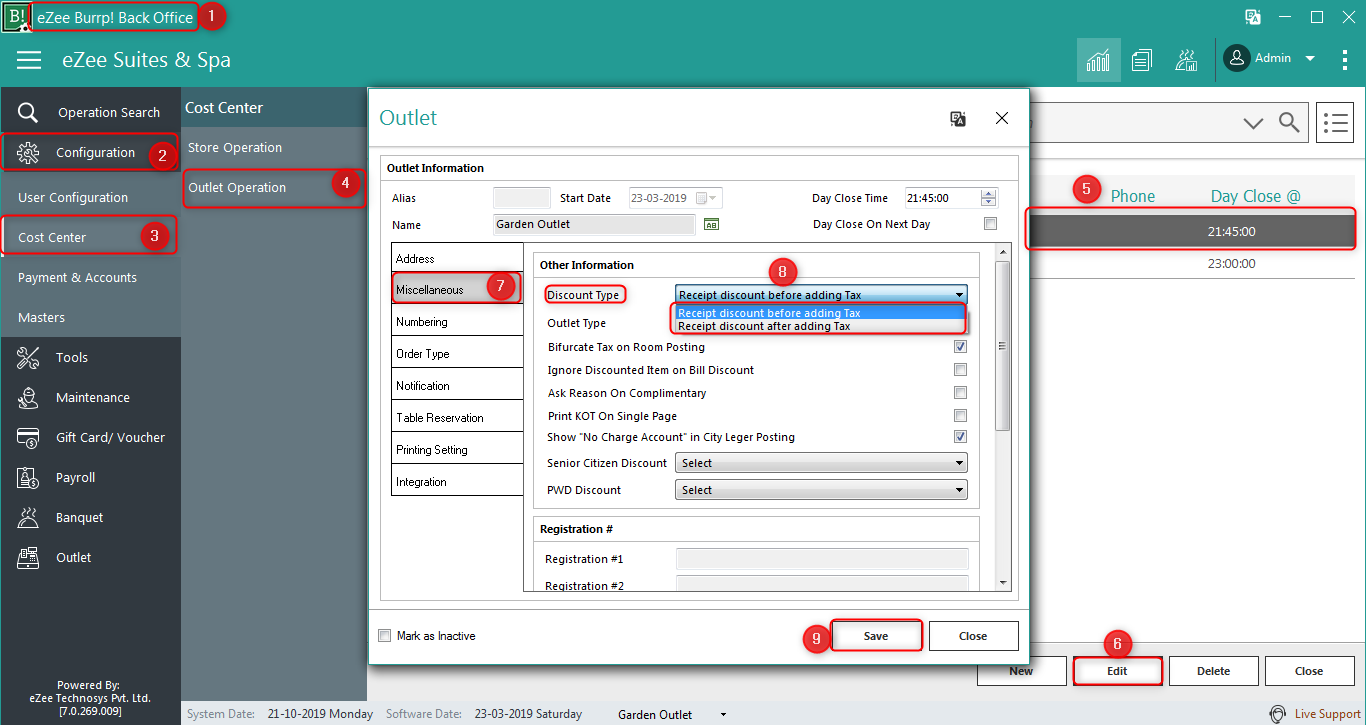Click the Gift Card/Voucher icon
Image resolution: width=1366 pixels, height=725 pixels.
click(28, 437)
